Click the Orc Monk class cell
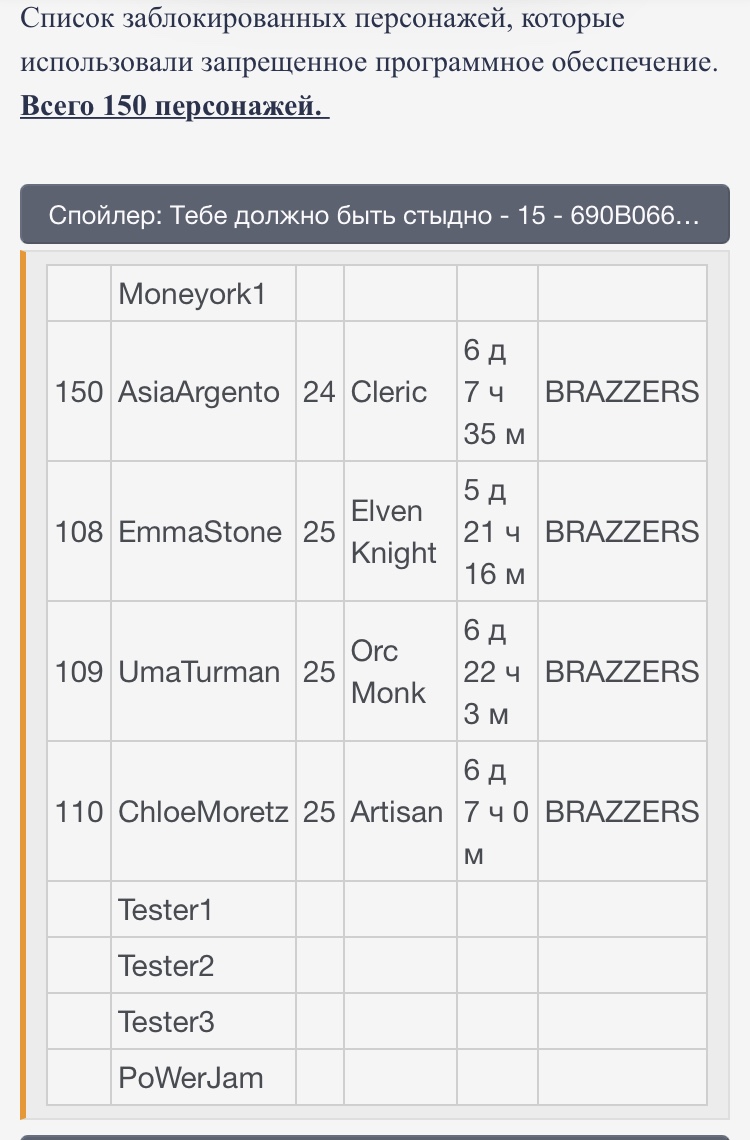This screenshot has height=1140, width=750. (x=400, y=672)
